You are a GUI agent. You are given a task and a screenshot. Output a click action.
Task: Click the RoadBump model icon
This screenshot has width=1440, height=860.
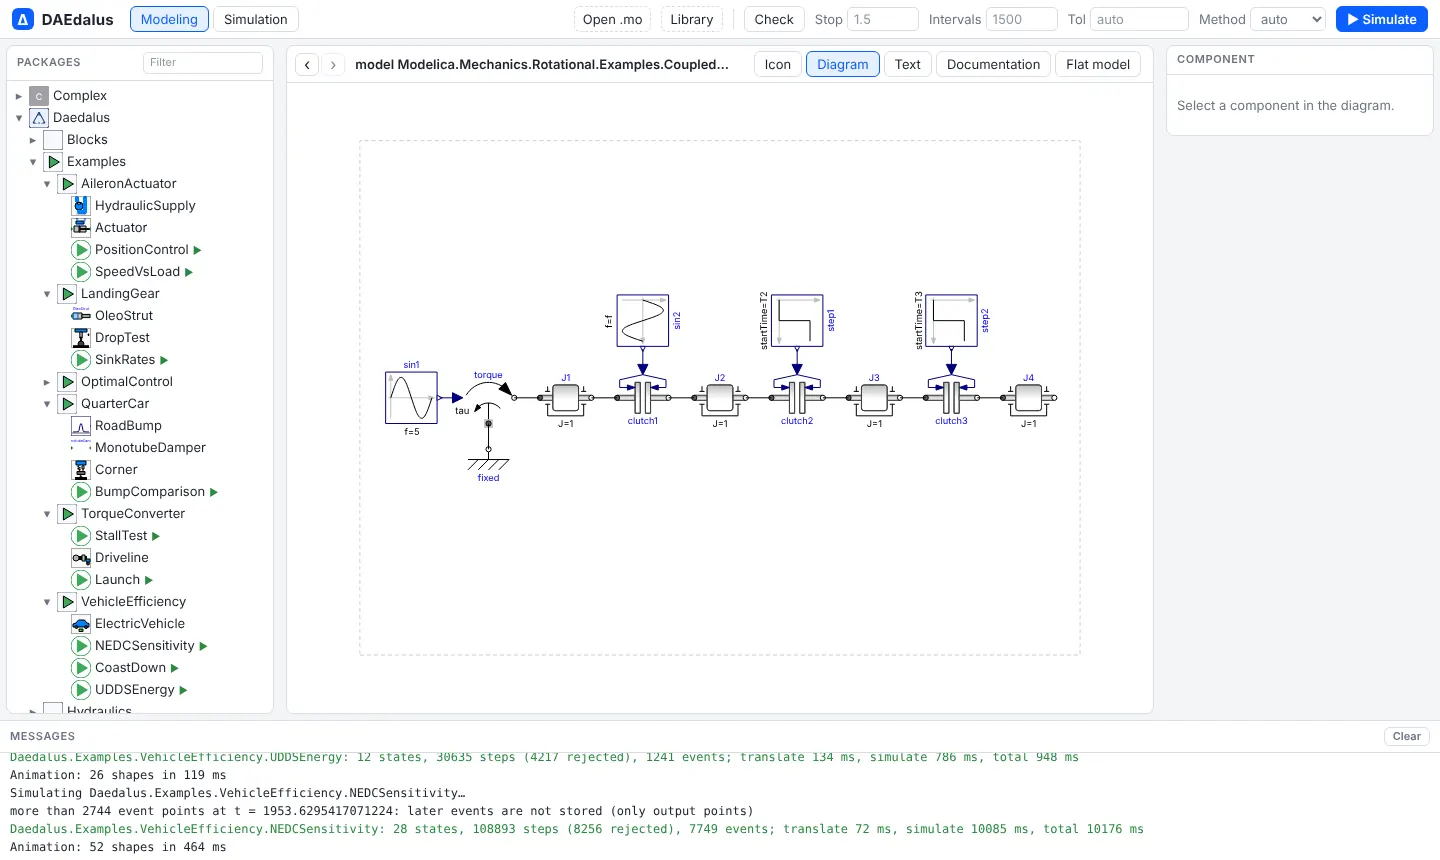click(x=81, y=426)
